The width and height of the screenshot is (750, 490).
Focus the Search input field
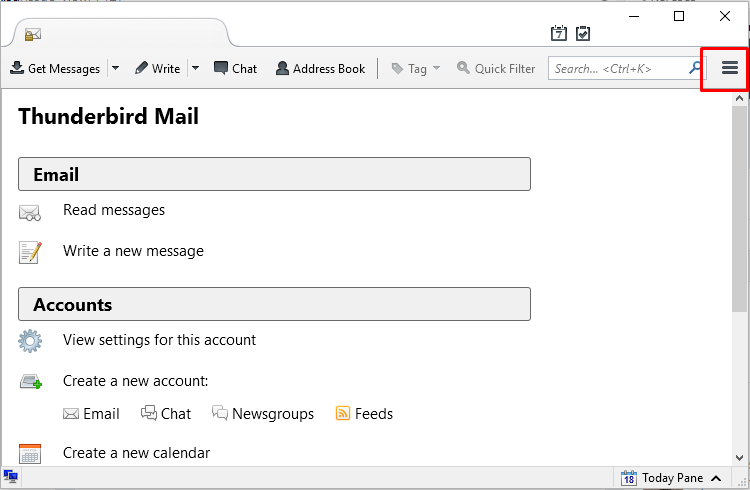[619, 68]
